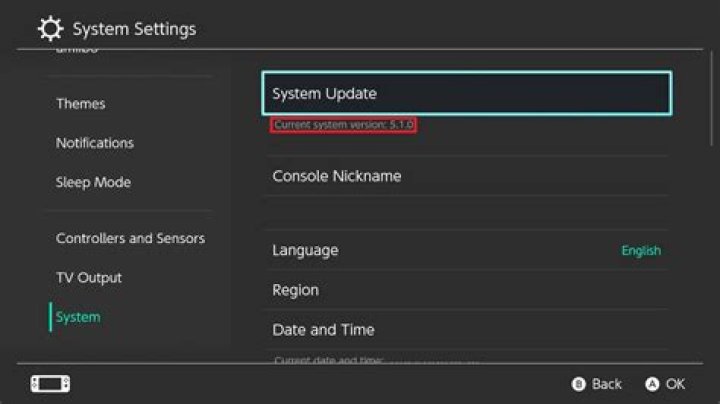Change the English language value
This screenshot has height=404, width=720.
[x=641, y=251]
